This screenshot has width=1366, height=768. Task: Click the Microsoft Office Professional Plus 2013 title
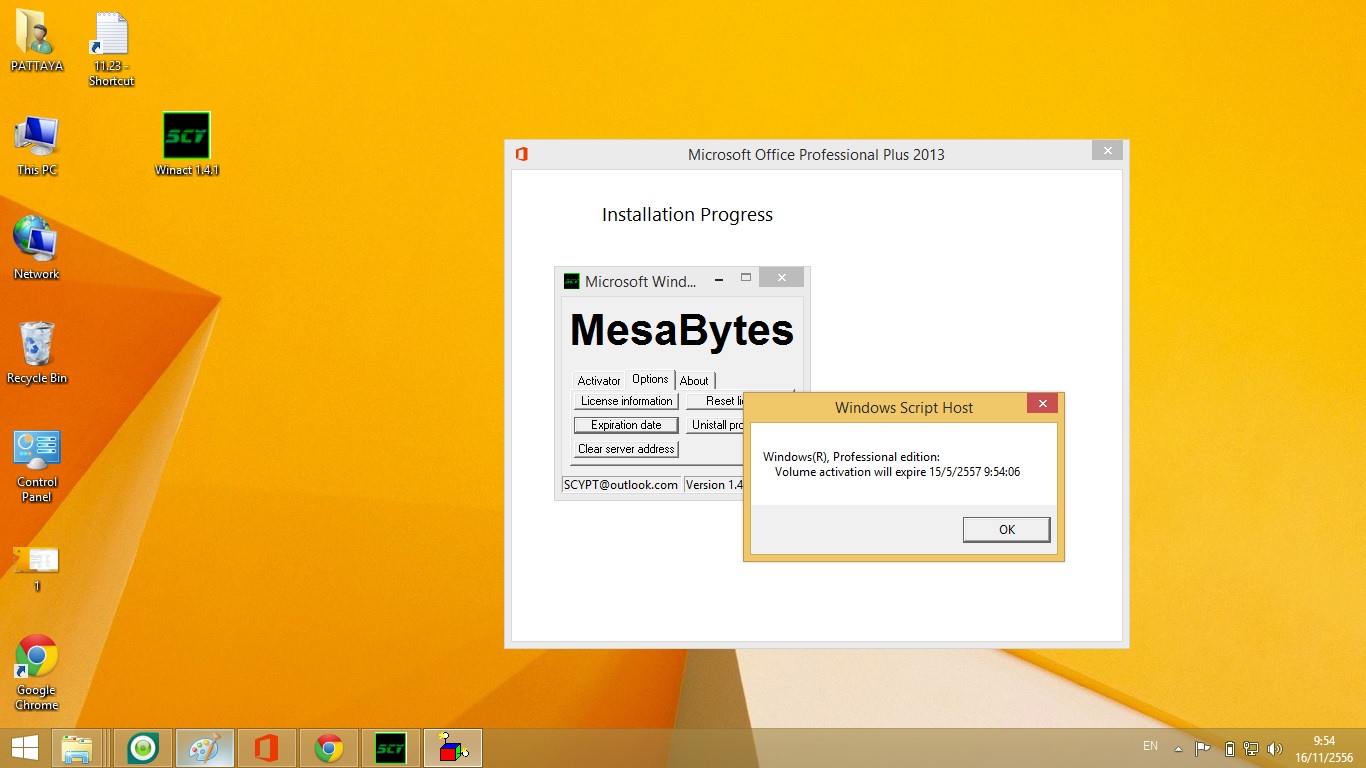coord(816,155)
